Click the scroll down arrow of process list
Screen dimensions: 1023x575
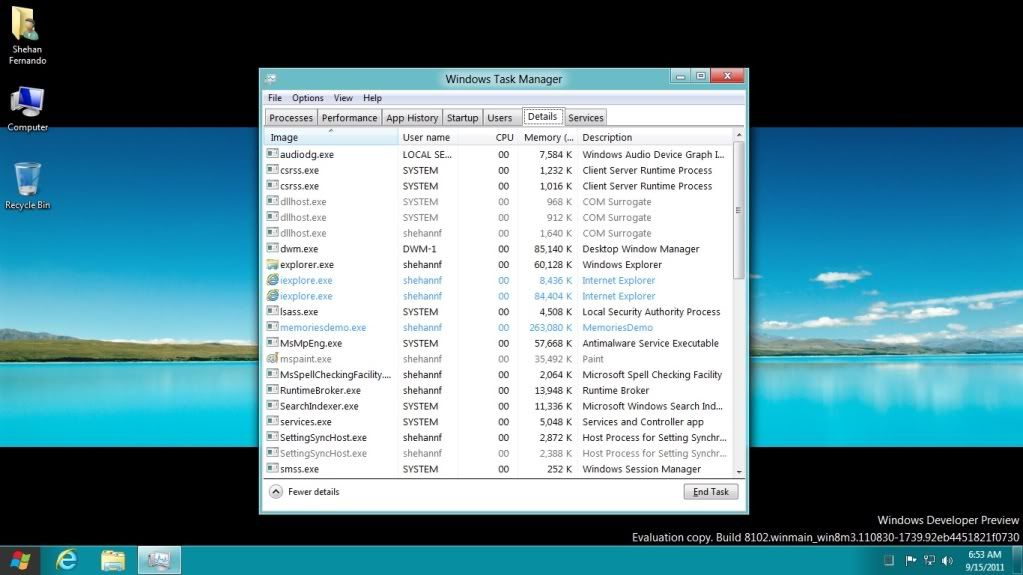(739, 471)
